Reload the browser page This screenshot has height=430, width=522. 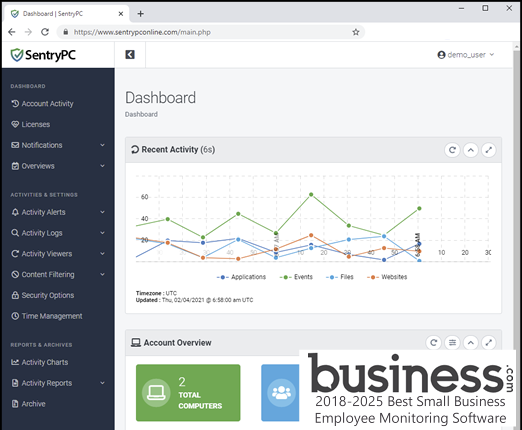(x=45, y=32)
